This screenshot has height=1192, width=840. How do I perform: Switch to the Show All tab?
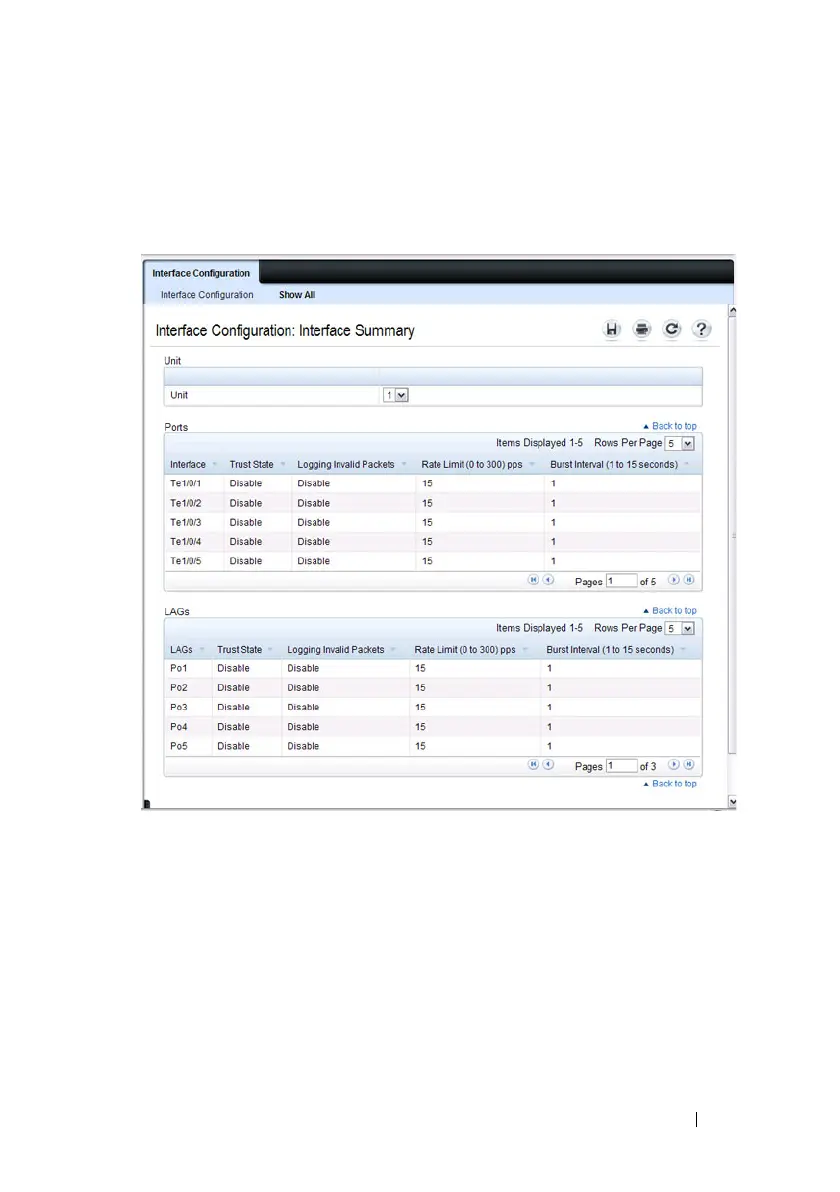(x=297, y=295)
